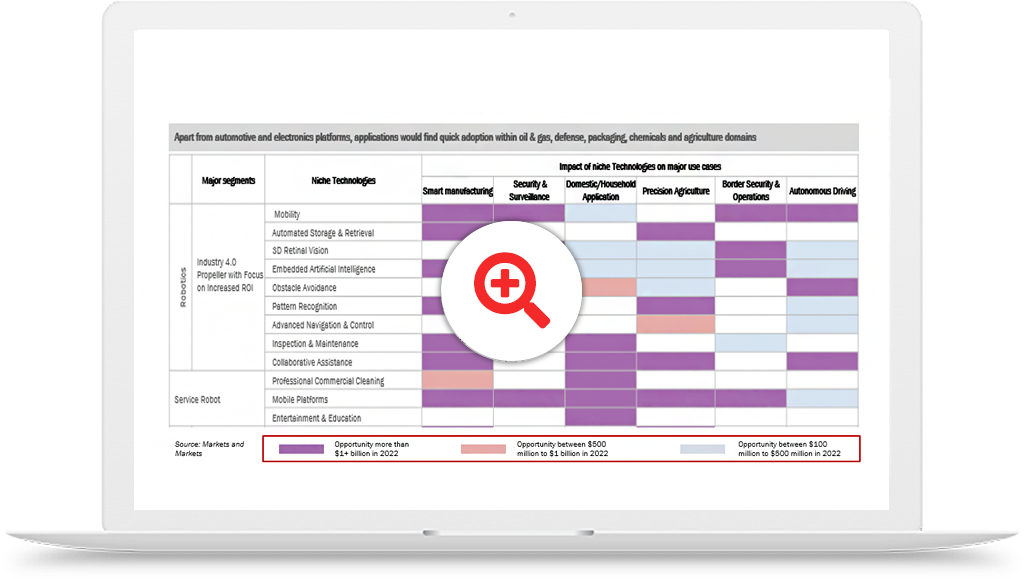Select the Entertainment & Education row label
This screenshot has height=579, width=1024.
point(316,418)
